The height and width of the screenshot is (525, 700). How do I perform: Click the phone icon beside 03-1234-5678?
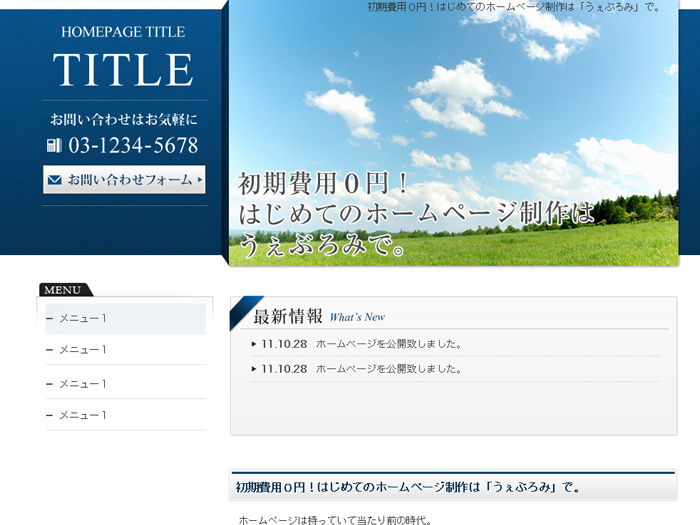tap(54, 146)
